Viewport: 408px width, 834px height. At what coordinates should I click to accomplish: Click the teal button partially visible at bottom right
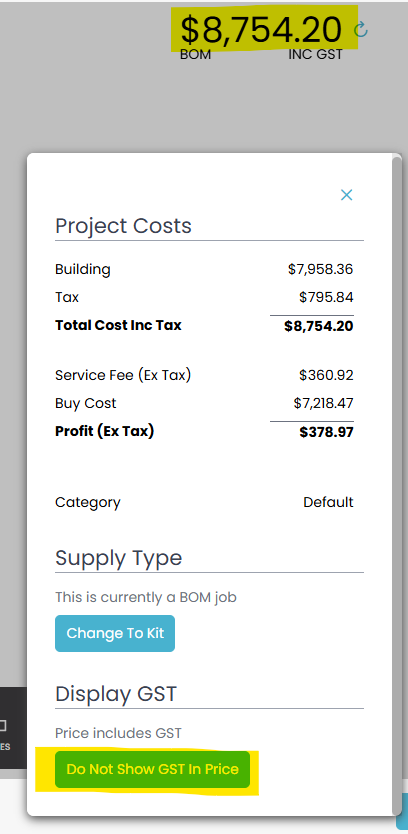pyautogui.click(x=402, y=812)
